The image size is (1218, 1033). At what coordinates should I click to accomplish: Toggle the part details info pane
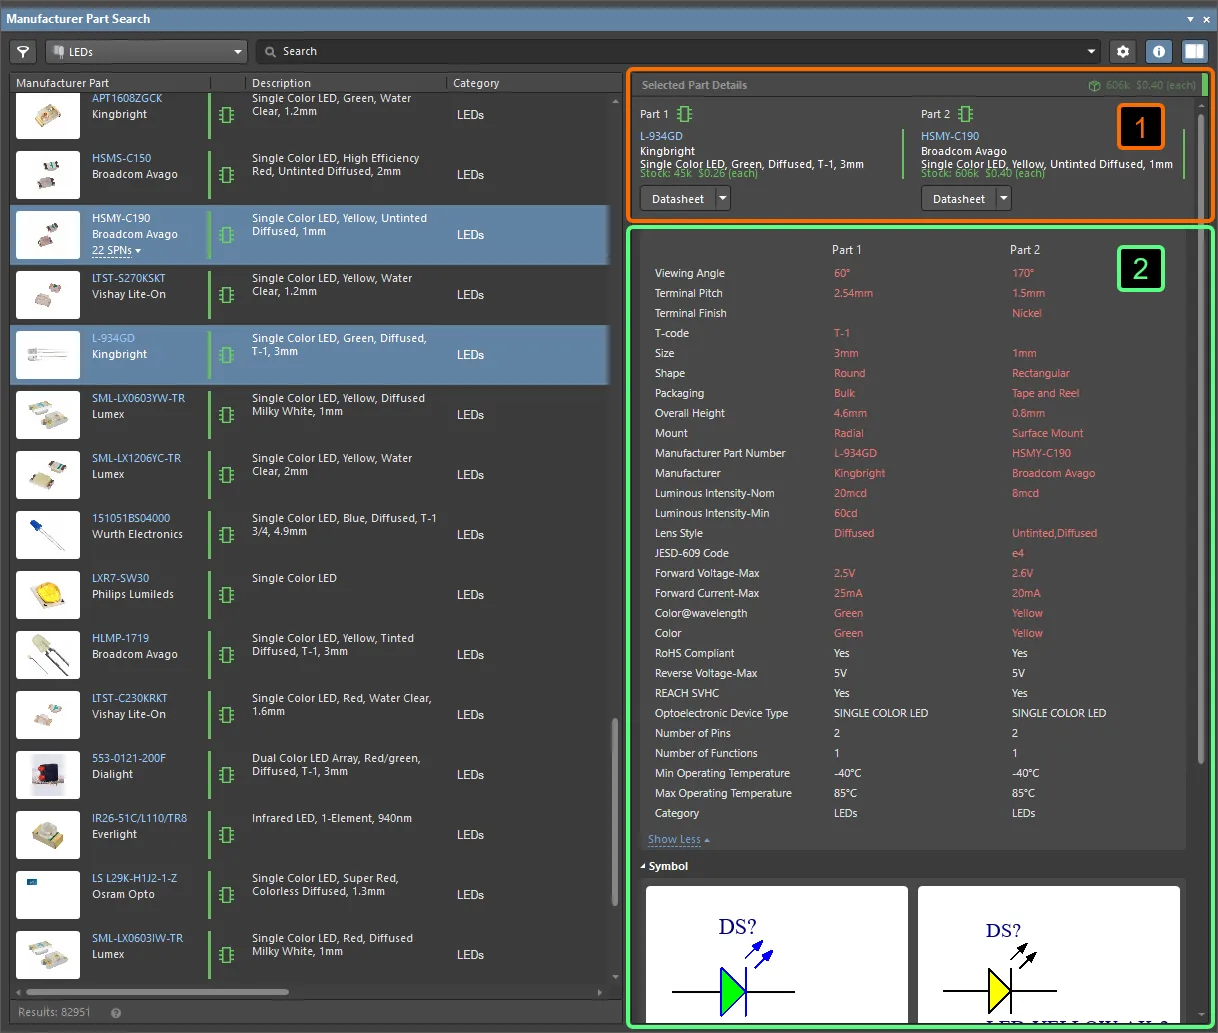[1158, 52]
